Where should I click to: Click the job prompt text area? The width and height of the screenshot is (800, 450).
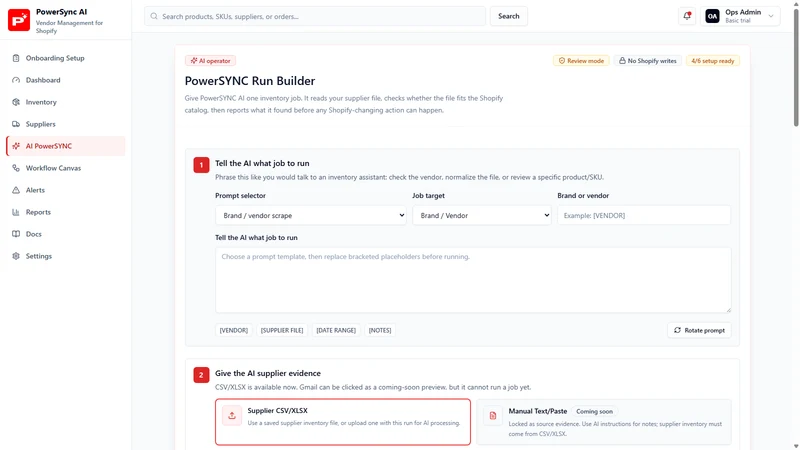pyautogui.click(x=473, y=280)
